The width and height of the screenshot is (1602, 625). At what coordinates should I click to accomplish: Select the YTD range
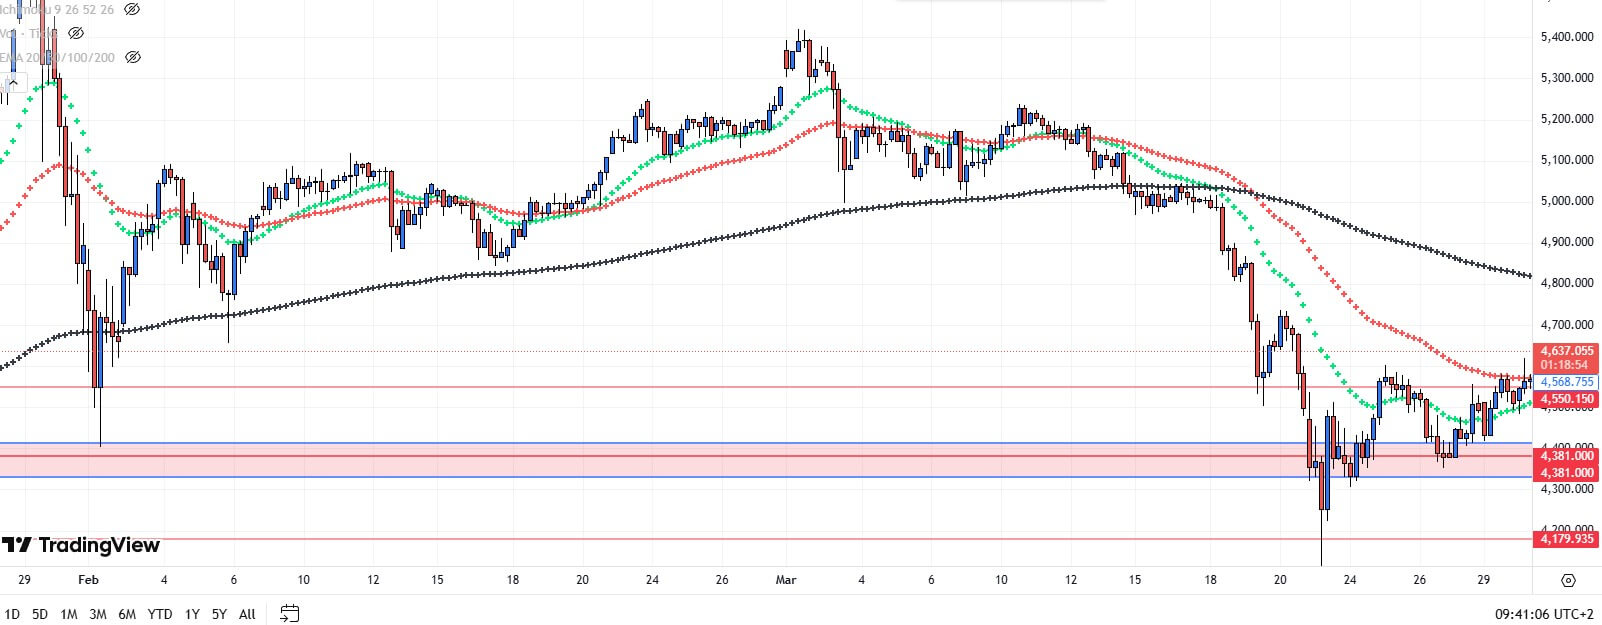pyautogui.click(x=159, y=614)
